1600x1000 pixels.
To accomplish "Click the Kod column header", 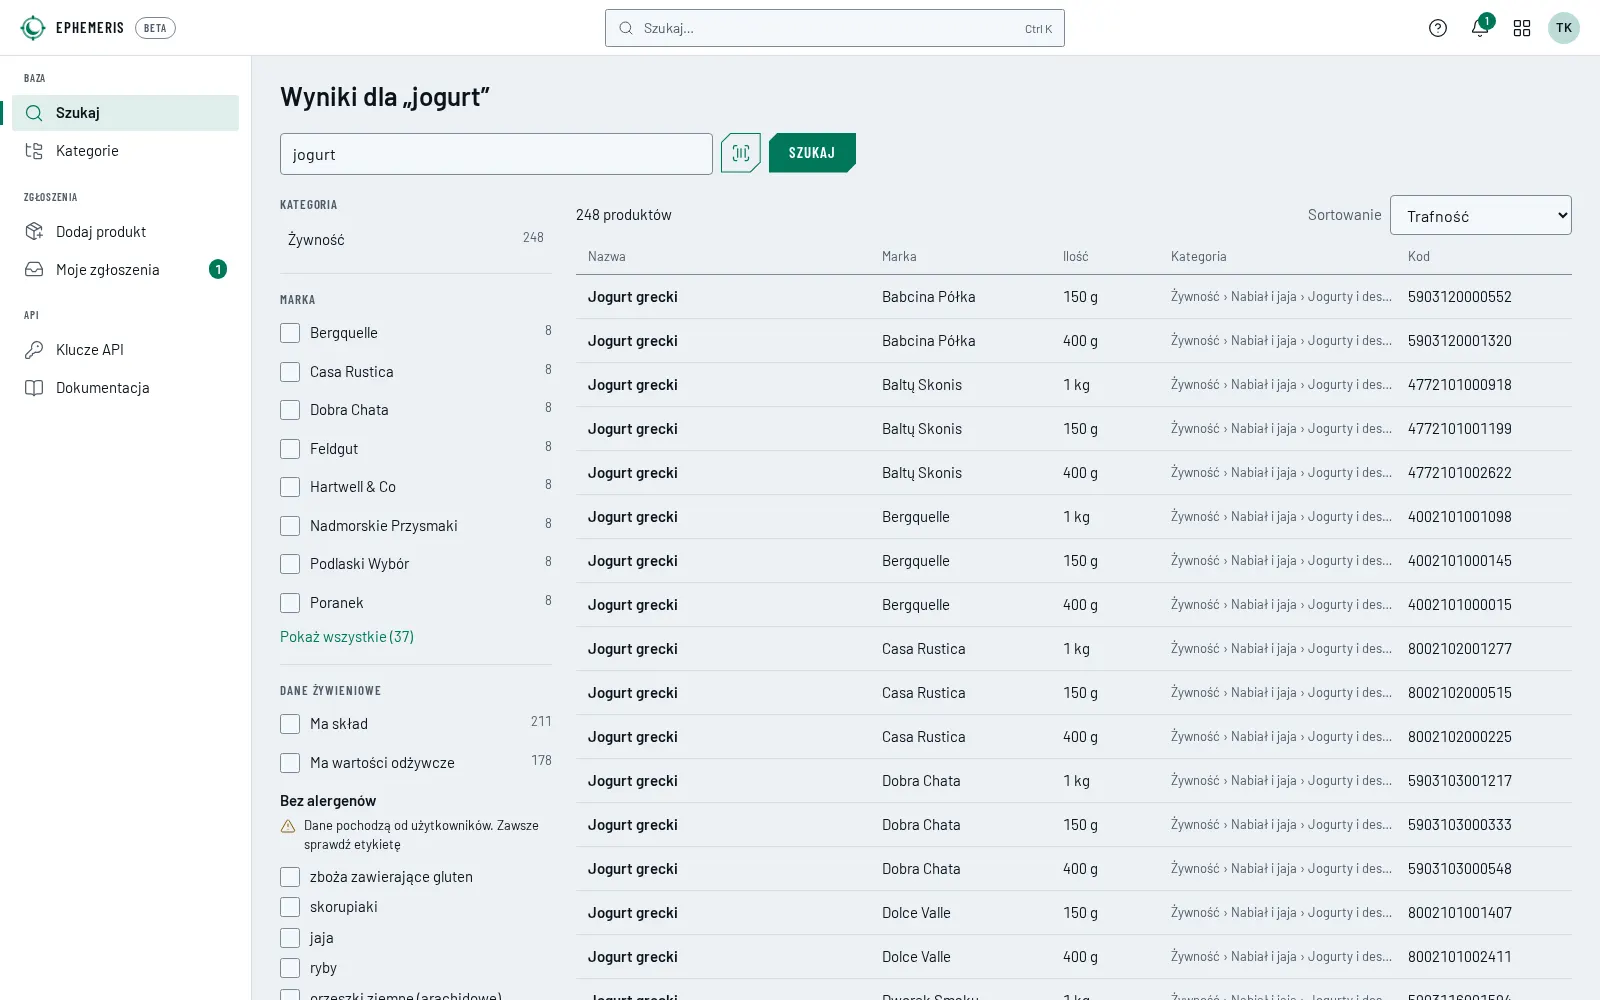I will (1419, 257).
